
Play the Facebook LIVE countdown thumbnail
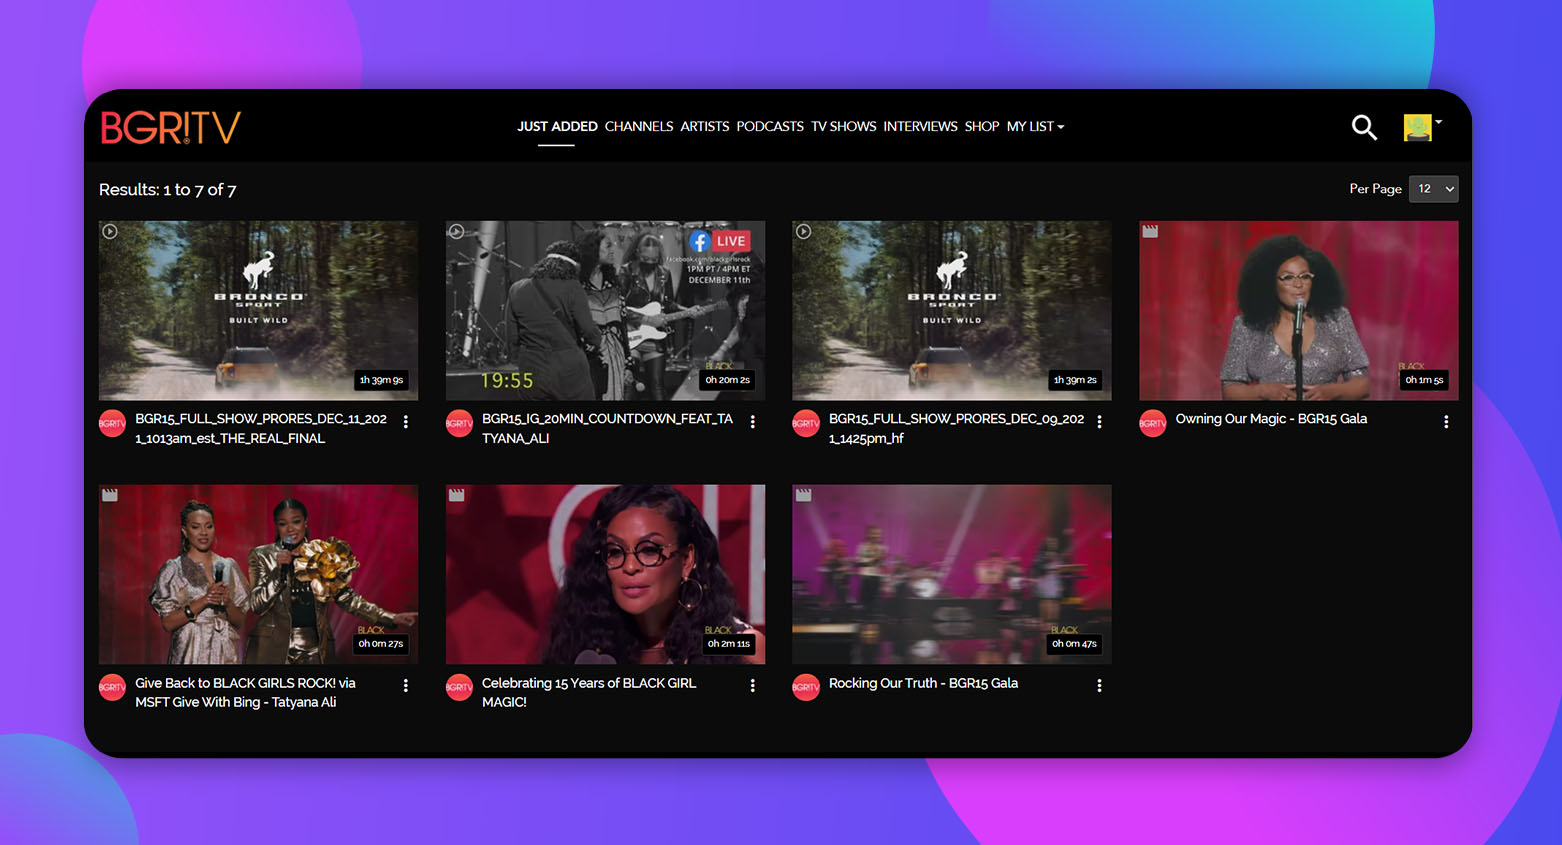[605, 310]
